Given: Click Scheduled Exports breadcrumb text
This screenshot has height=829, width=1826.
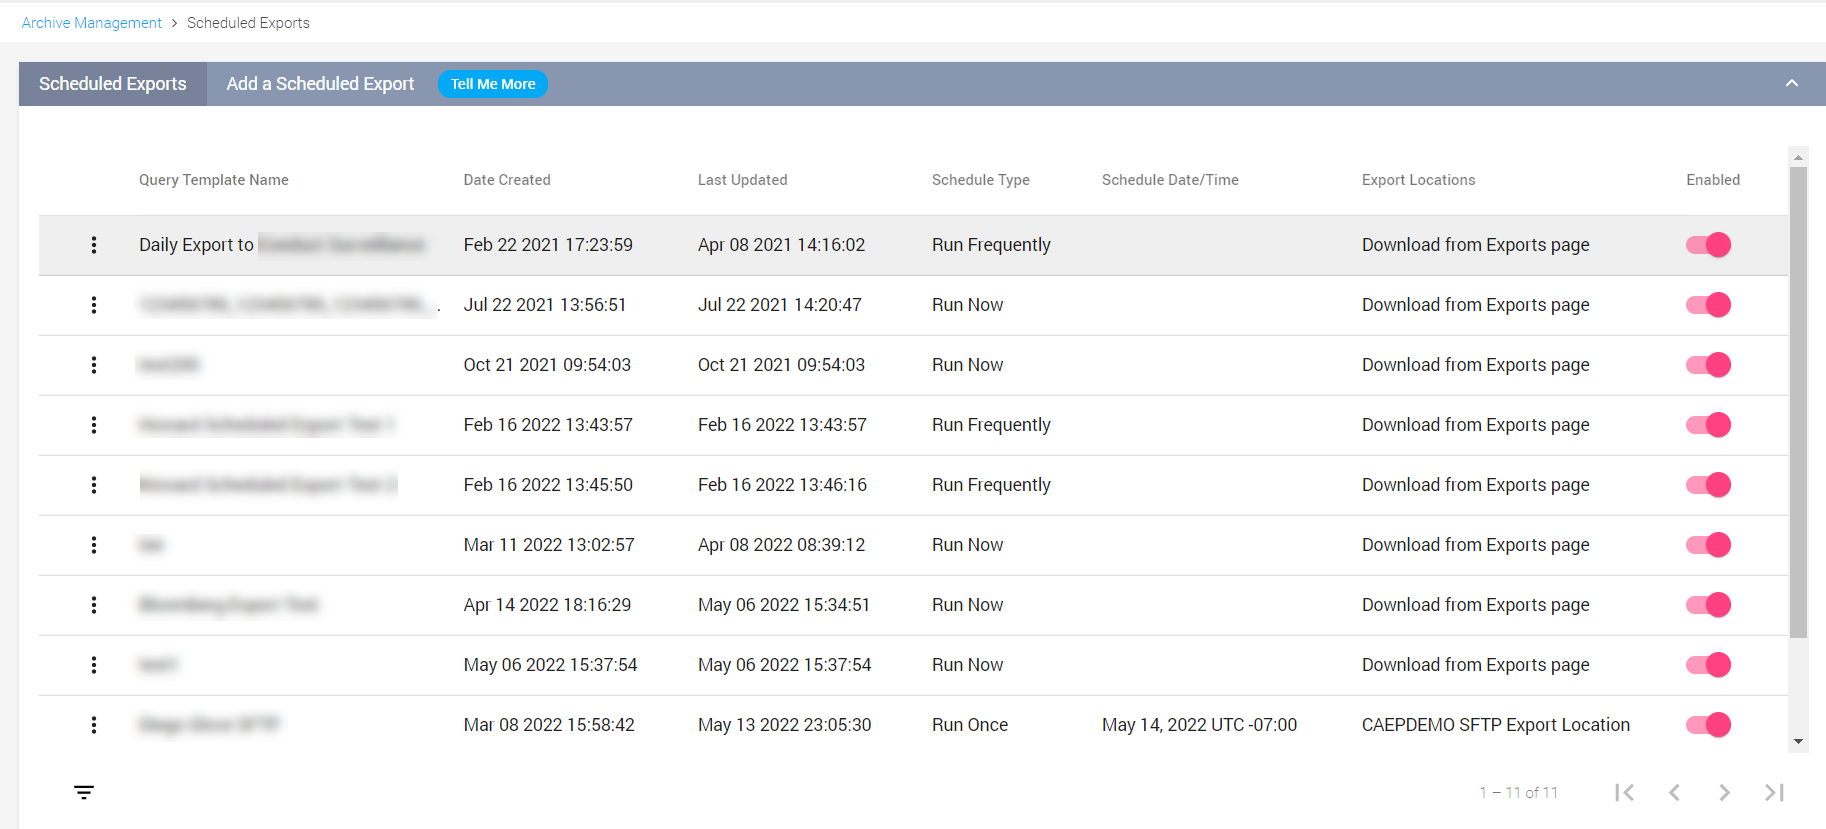Looking at the screenshot, I should pos(248,23).
